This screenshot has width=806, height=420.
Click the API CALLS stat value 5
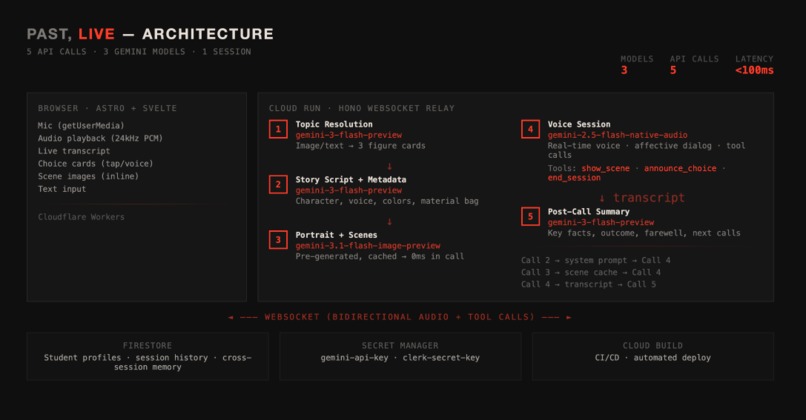tap(673, 70)
